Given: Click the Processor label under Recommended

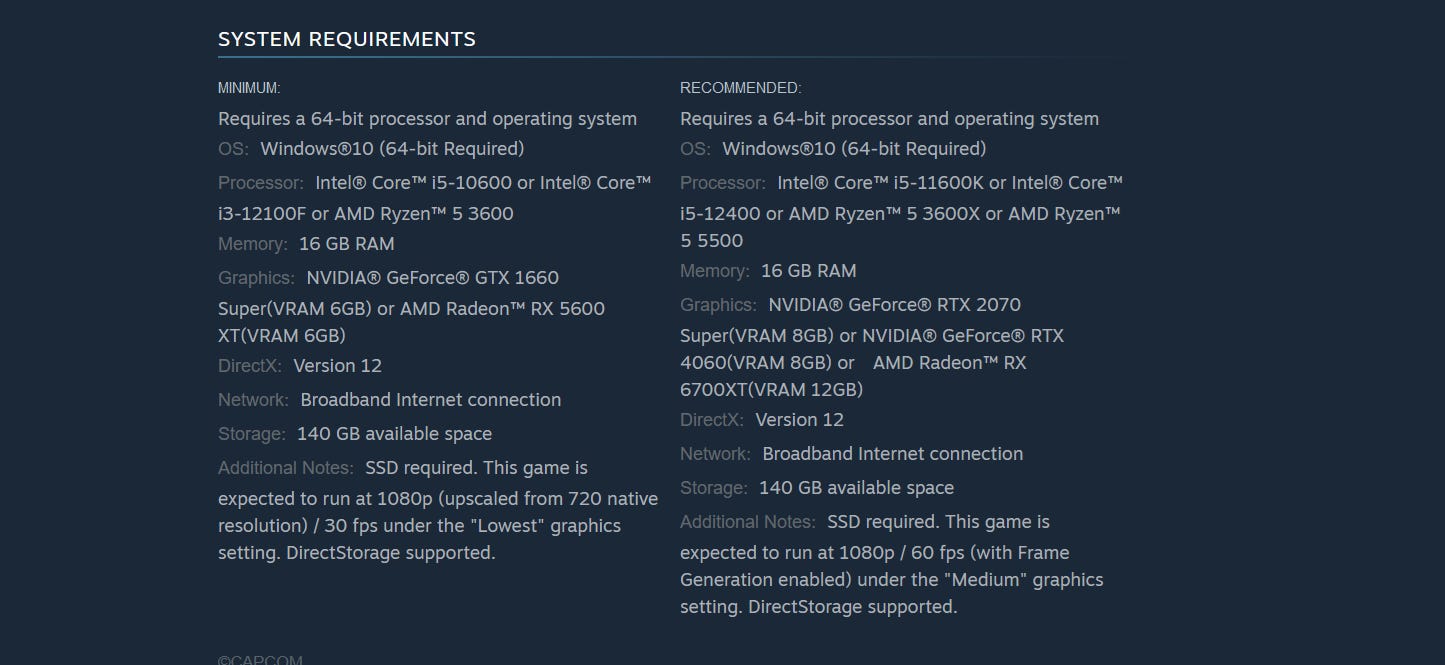Looking at the screenshot, I should pyautogui.click(x=722, y=183).
